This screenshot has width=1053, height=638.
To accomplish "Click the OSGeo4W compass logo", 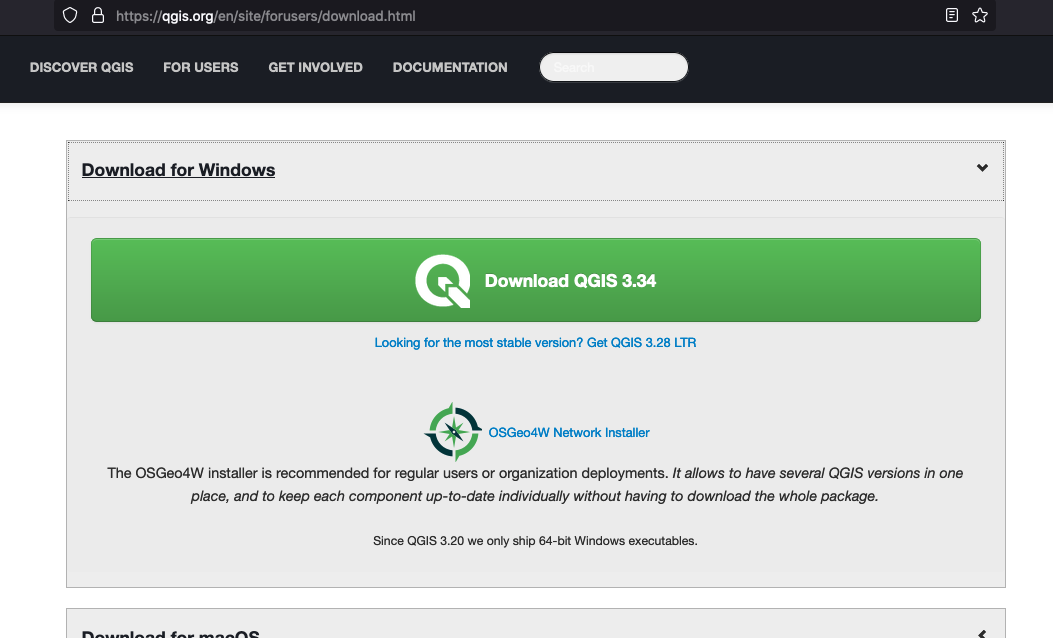I will [453, 432].
